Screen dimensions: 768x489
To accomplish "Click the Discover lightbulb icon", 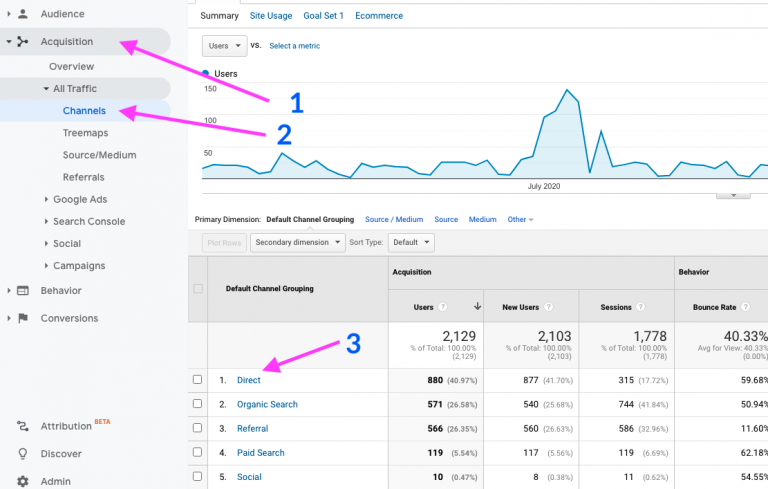I will pos(23,454).
